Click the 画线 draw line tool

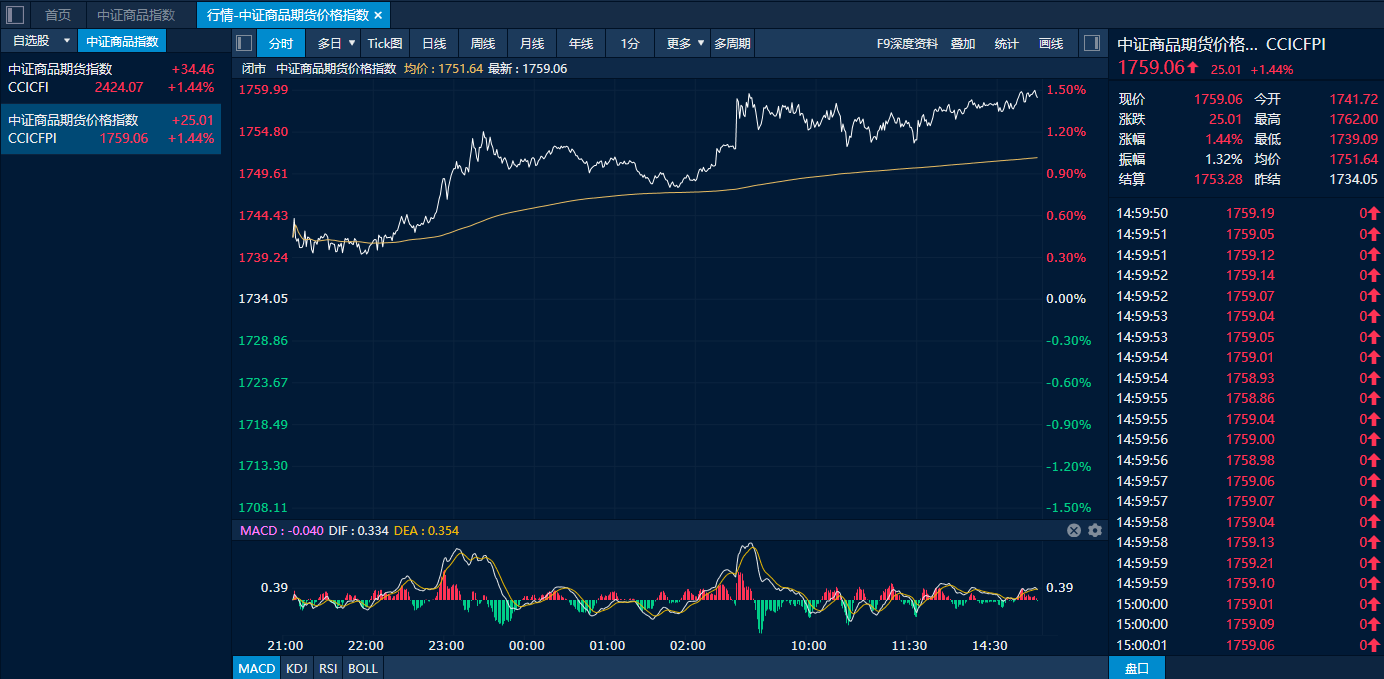[x=1051, y=43]
